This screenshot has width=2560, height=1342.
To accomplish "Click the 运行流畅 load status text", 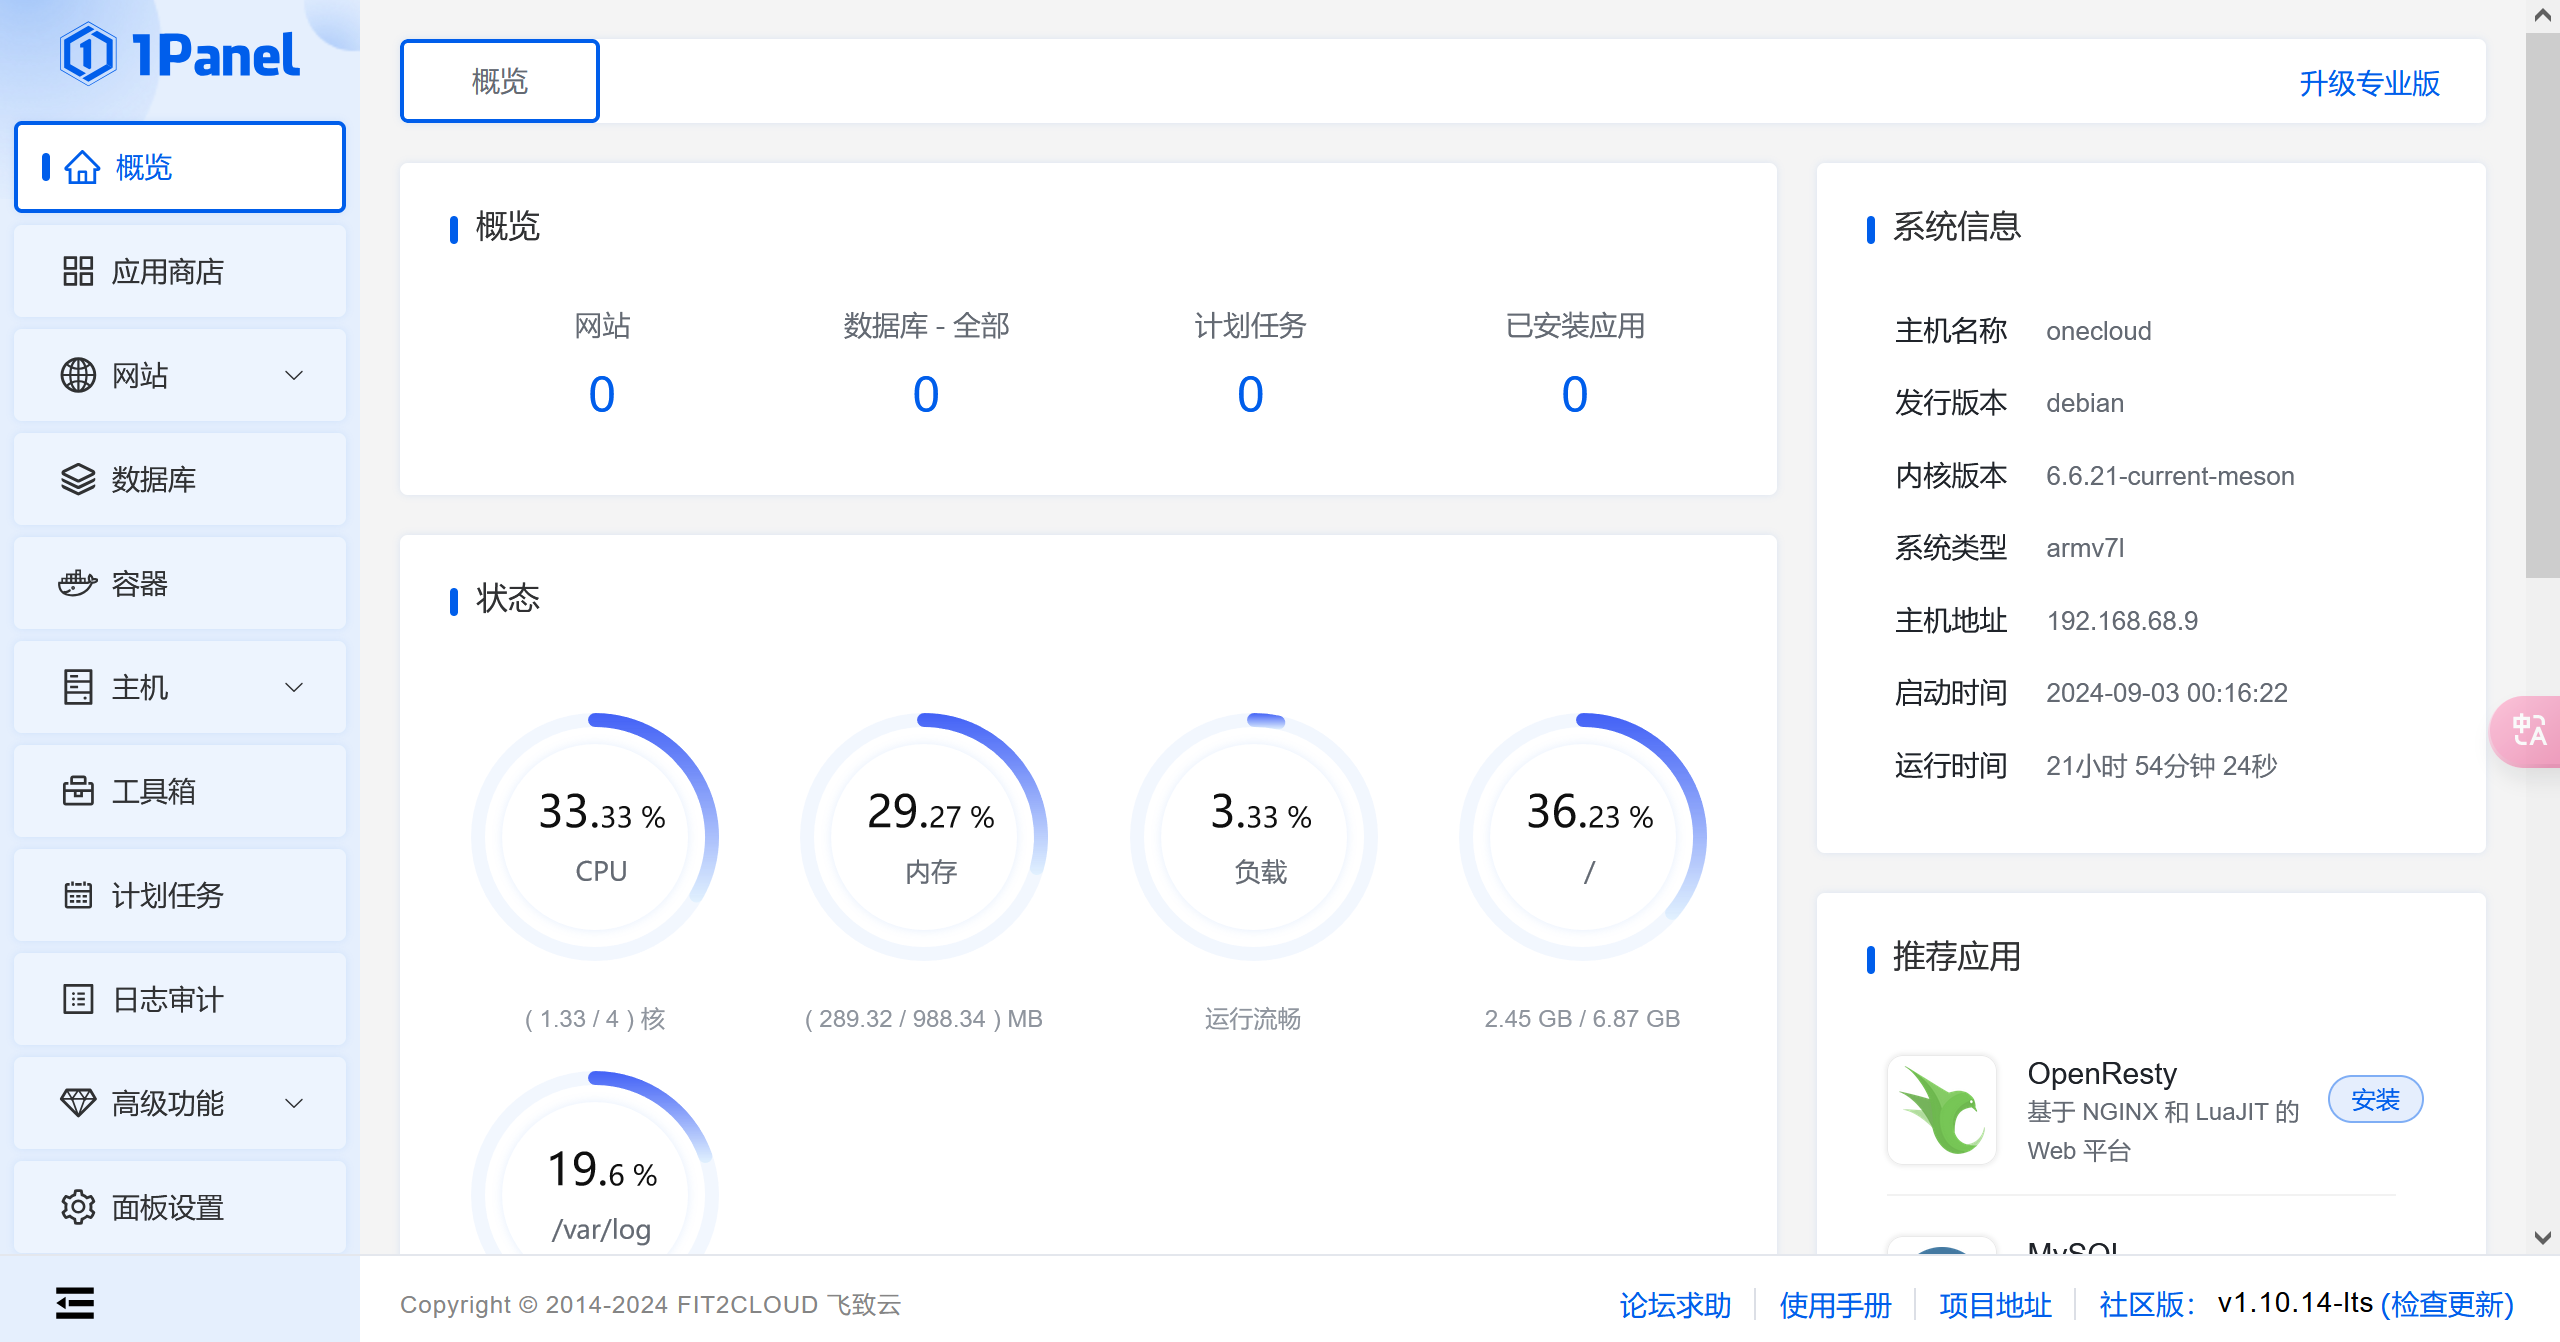I will point(1253,1018).
